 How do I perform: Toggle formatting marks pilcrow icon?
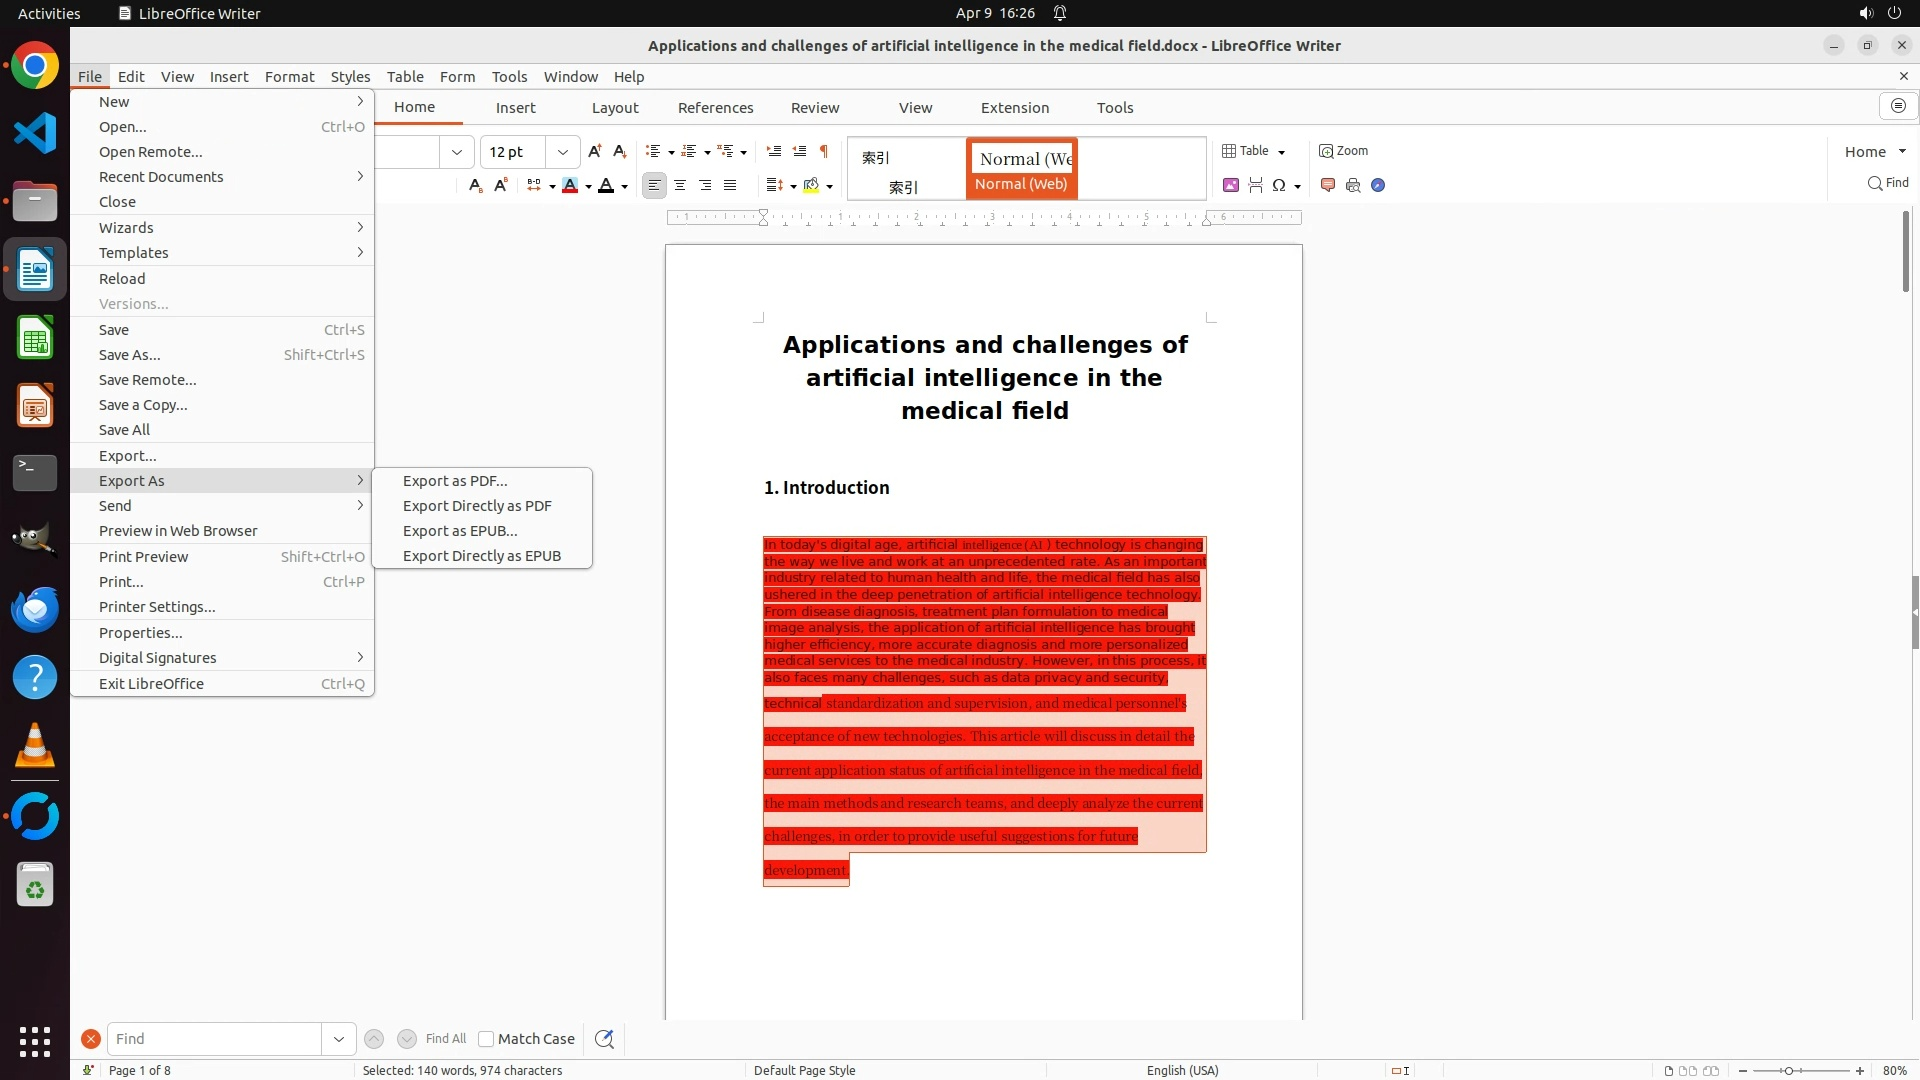pos(824,151)
